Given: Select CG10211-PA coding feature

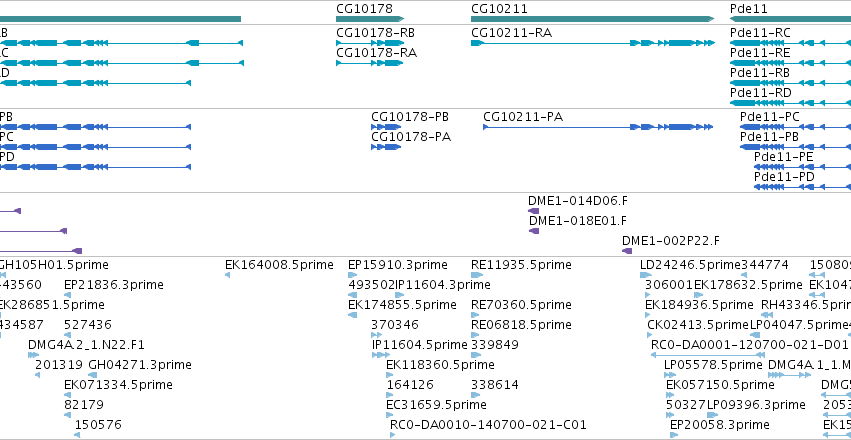Looking at the screenshot, I should [598, 127].
